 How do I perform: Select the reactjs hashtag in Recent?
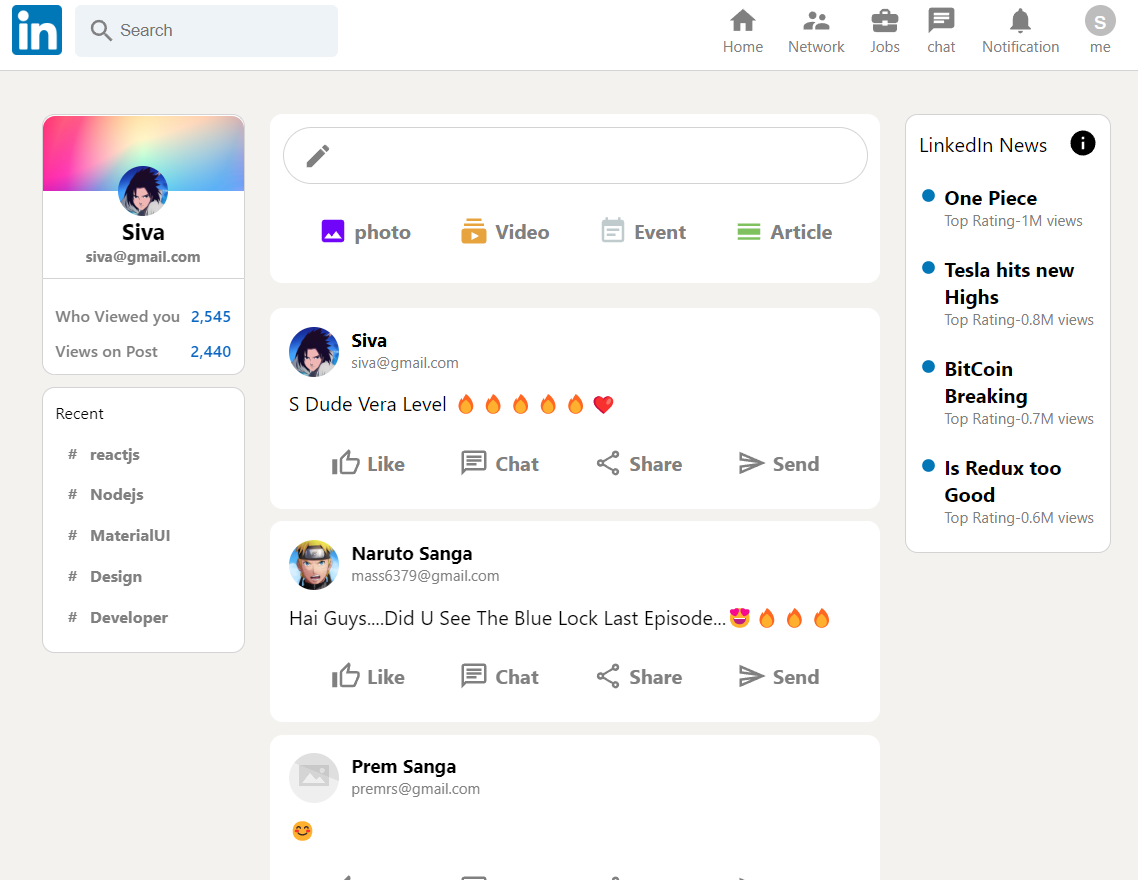point(114,454)
